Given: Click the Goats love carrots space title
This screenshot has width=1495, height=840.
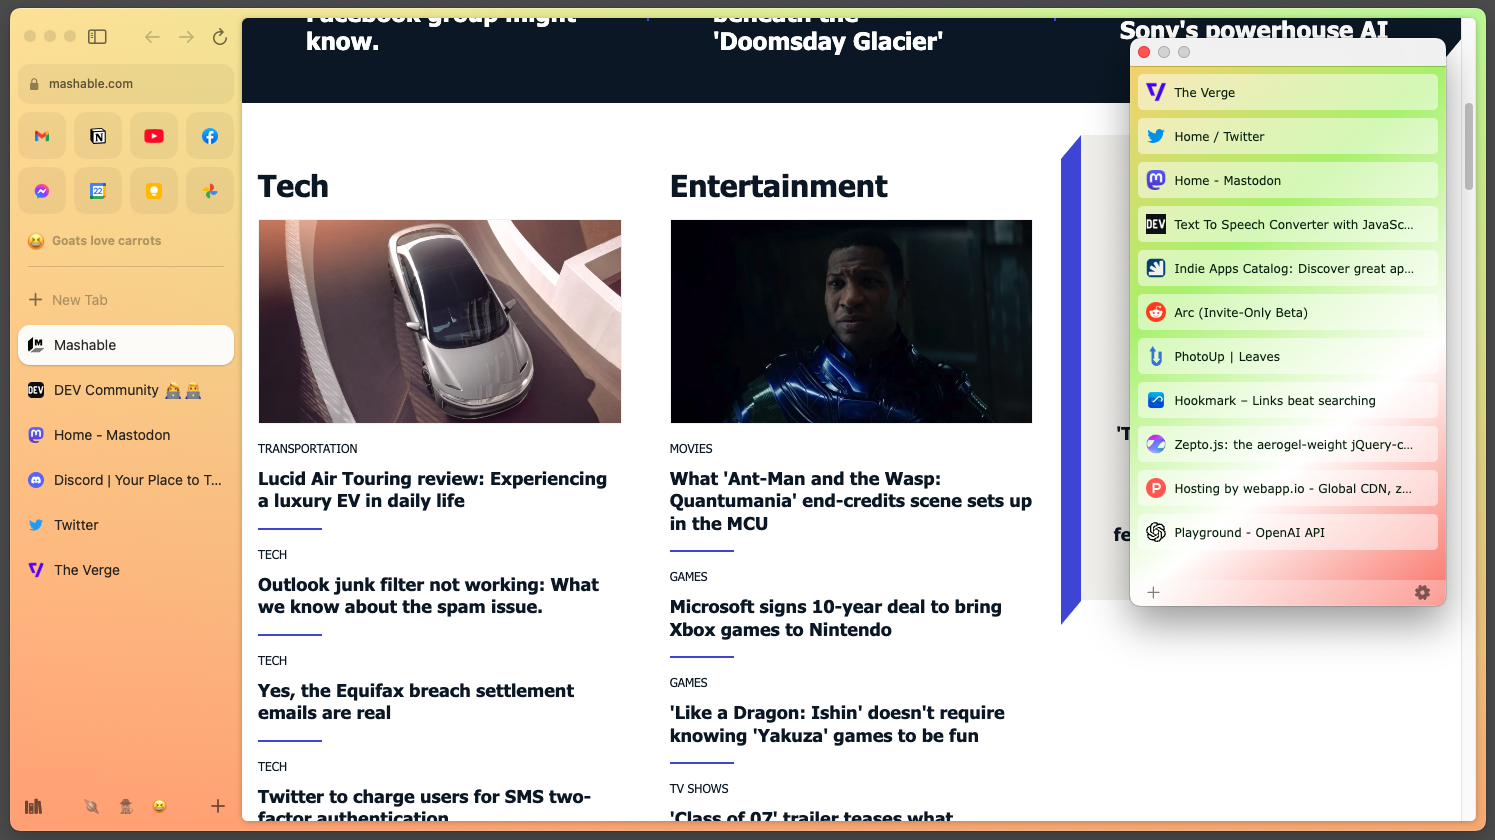Looking at the screenshot, I should [x=106, y=241].
